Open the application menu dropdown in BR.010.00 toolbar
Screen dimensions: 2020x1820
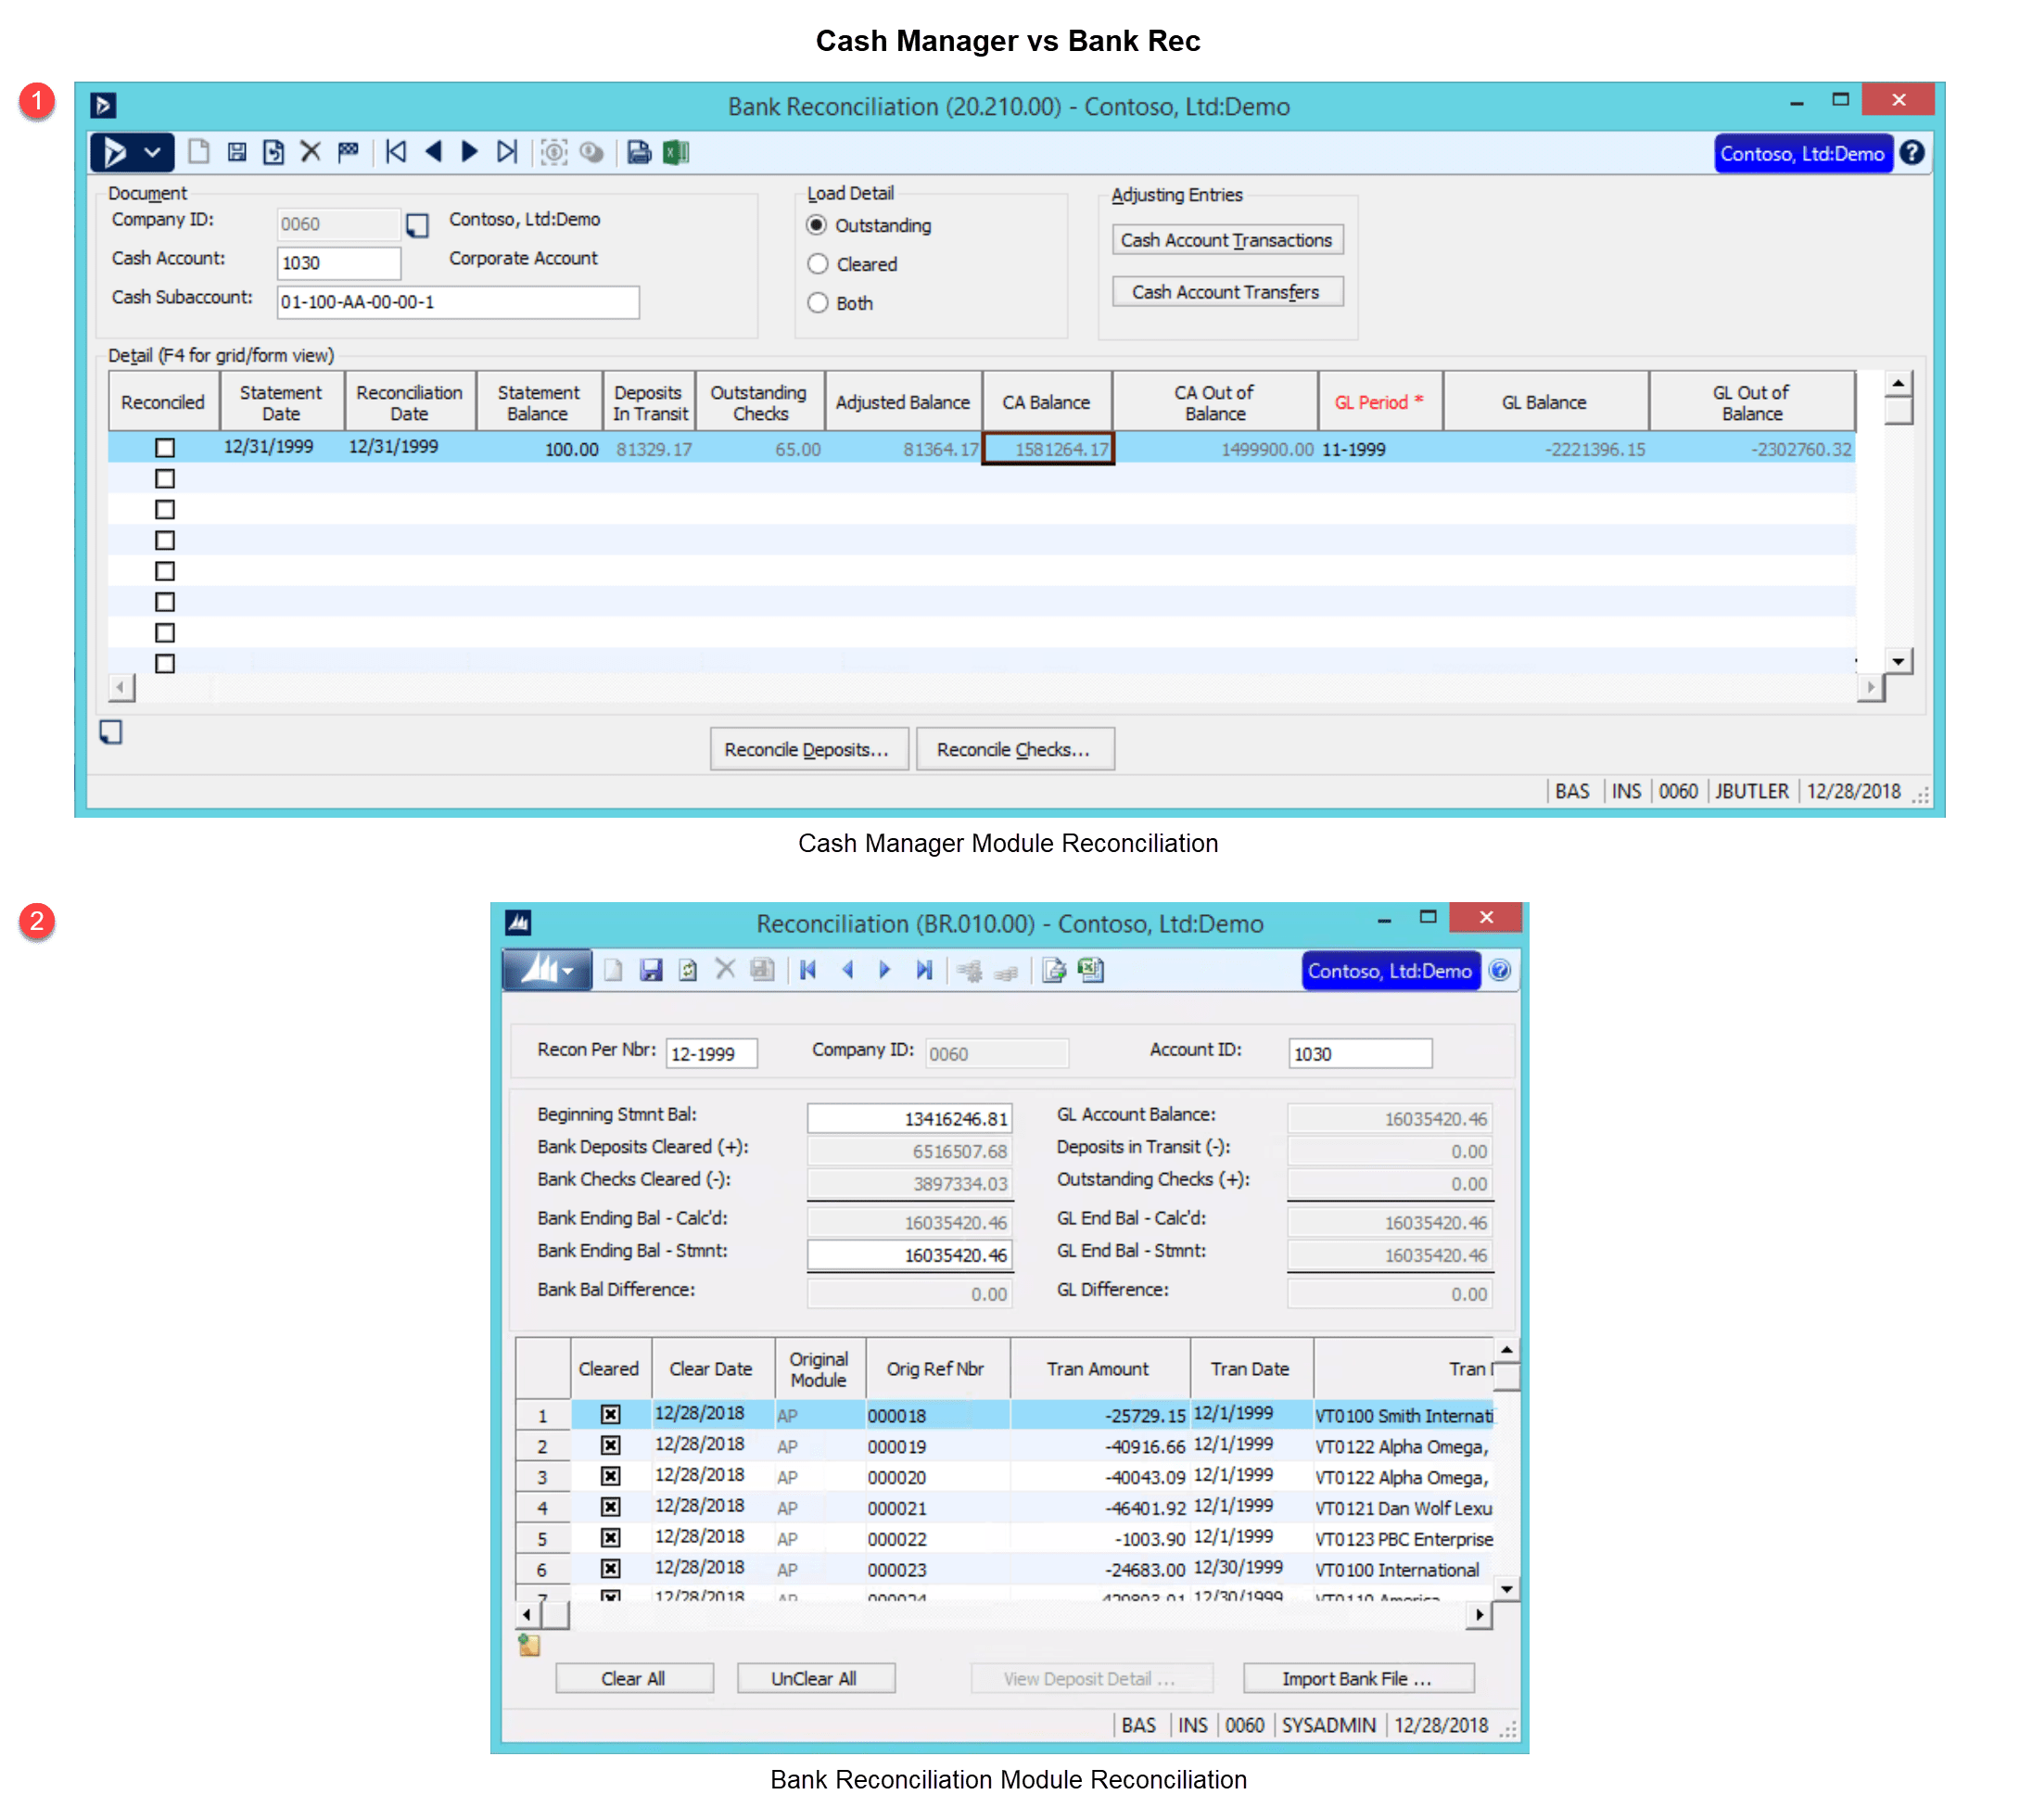[547, 969]
